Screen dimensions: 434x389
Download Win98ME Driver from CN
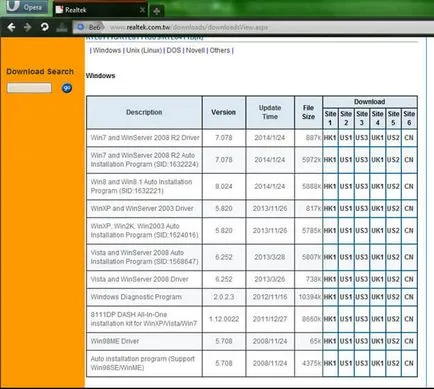pos(409,341)
